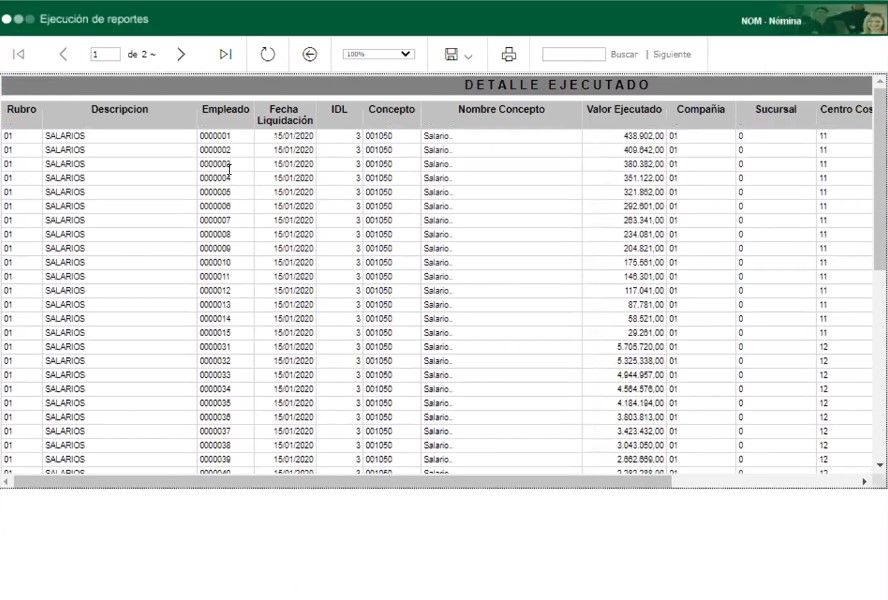Click the Empleado column header
Screen dimensions: 888x600
tap(225, 109)
